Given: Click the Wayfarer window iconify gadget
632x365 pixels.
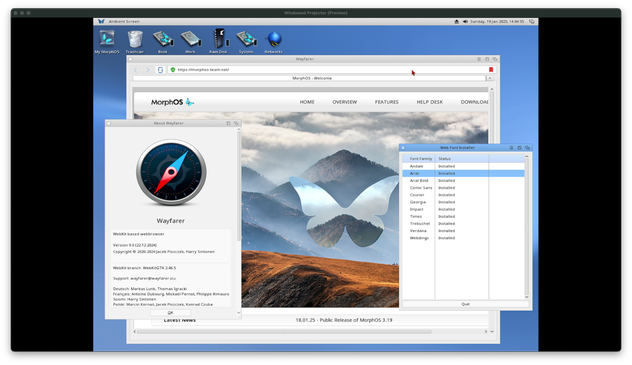Looking at the screenshot, I should tap(479, 59).
